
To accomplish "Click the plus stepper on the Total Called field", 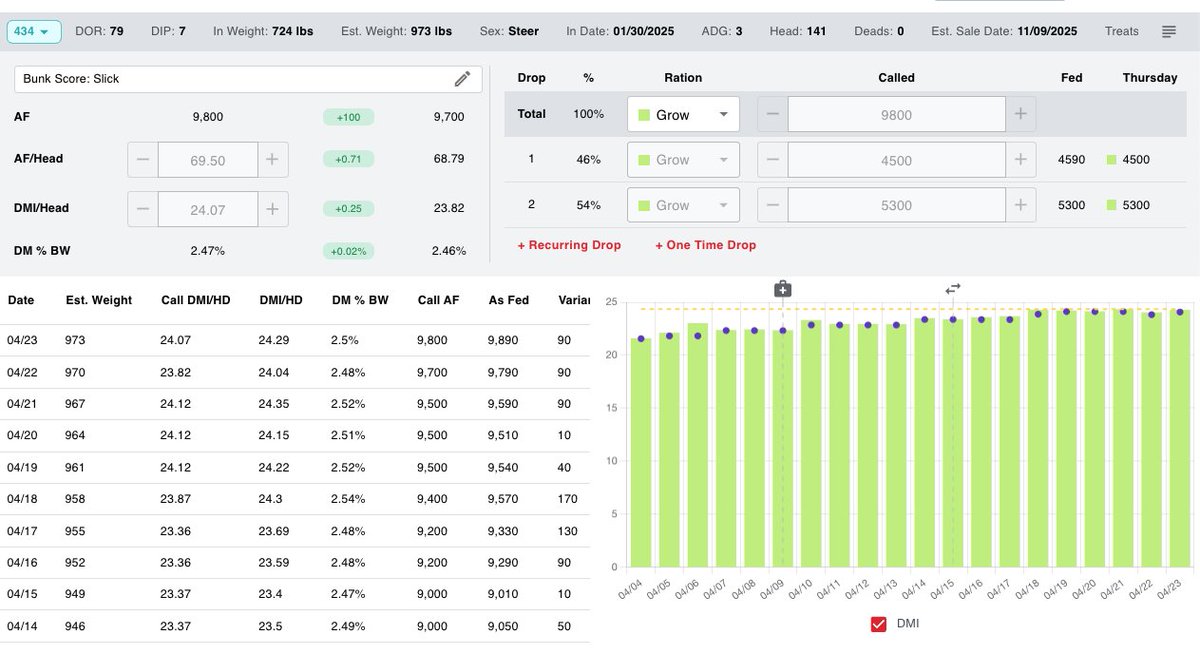I will pos(1021,114).
